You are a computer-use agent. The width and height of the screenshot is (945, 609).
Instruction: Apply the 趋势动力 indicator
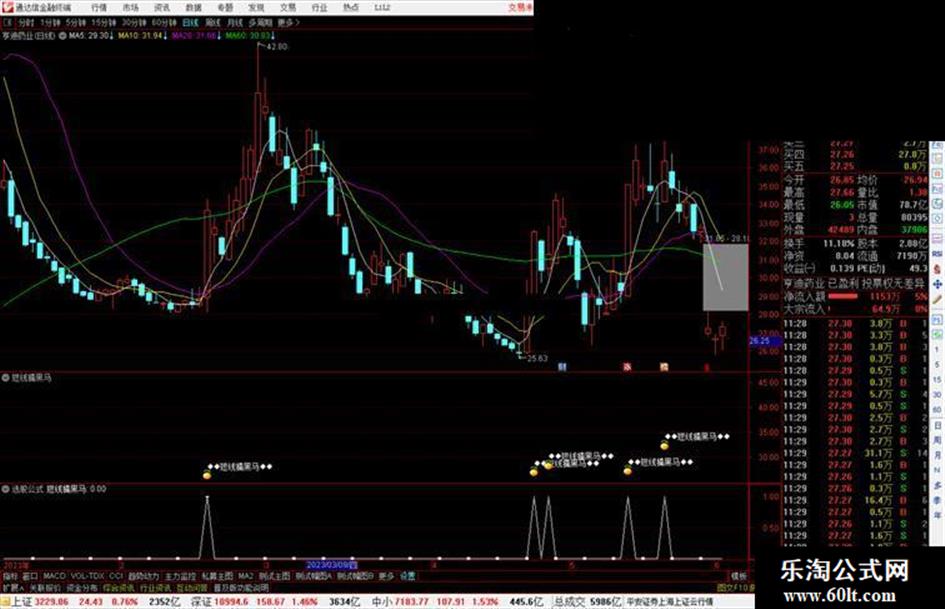tap(143, 576)
